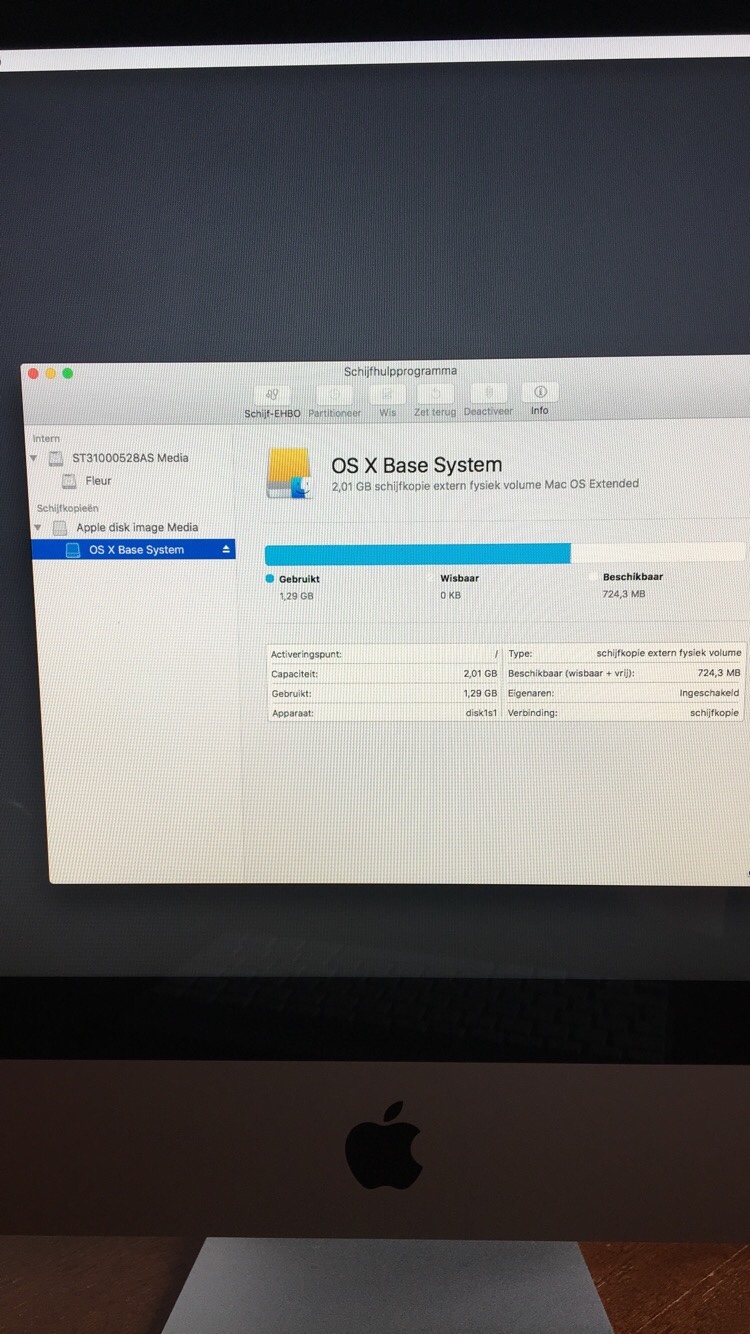Click the Type schijfkopie extern fysiek volume row

625,653
